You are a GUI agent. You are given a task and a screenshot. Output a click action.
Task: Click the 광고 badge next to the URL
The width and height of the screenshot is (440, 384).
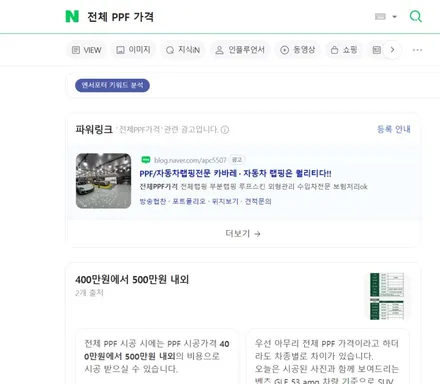237,160
